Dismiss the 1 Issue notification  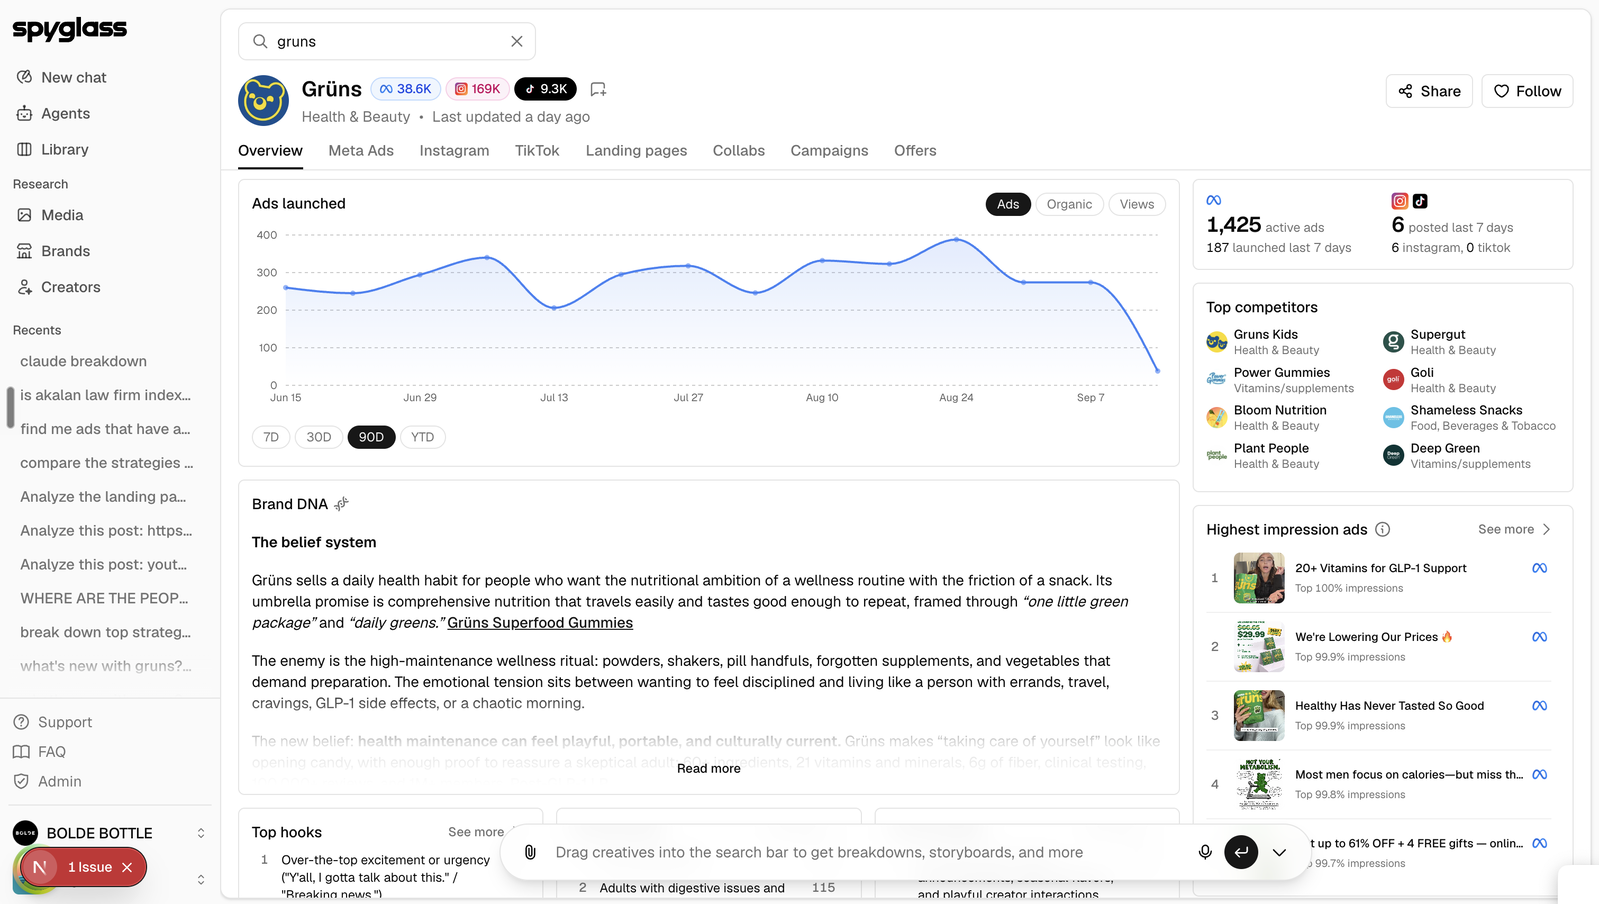tap(127, 867)
